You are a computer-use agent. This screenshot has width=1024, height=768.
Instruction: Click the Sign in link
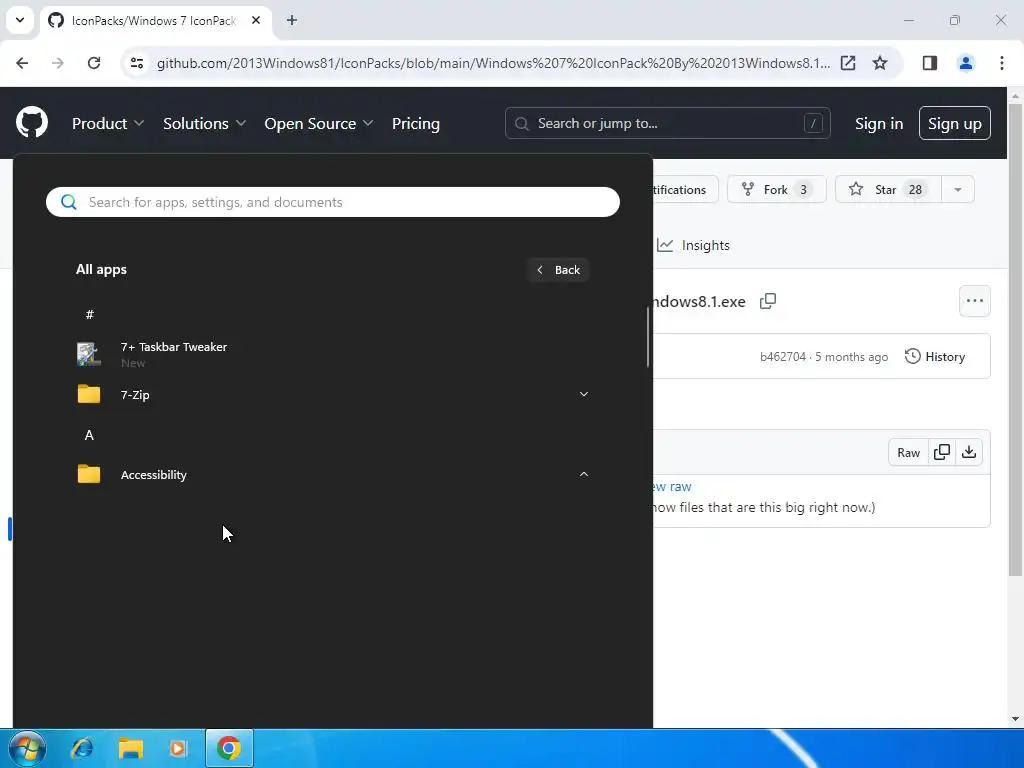point(879,123)
